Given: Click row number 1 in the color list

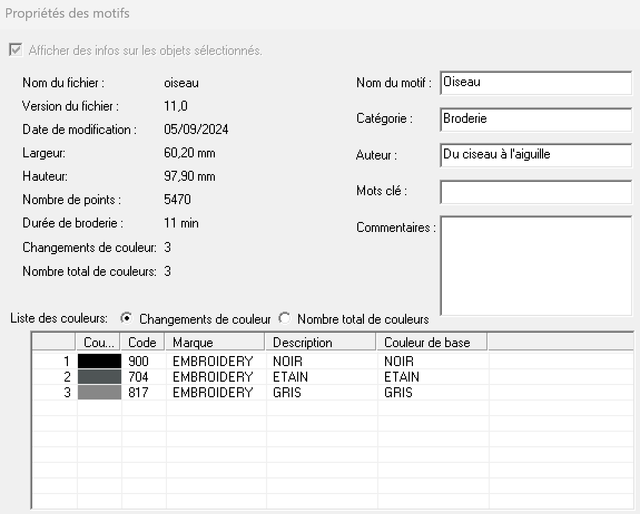Looking at the screenshot, I should click(67, 361).
